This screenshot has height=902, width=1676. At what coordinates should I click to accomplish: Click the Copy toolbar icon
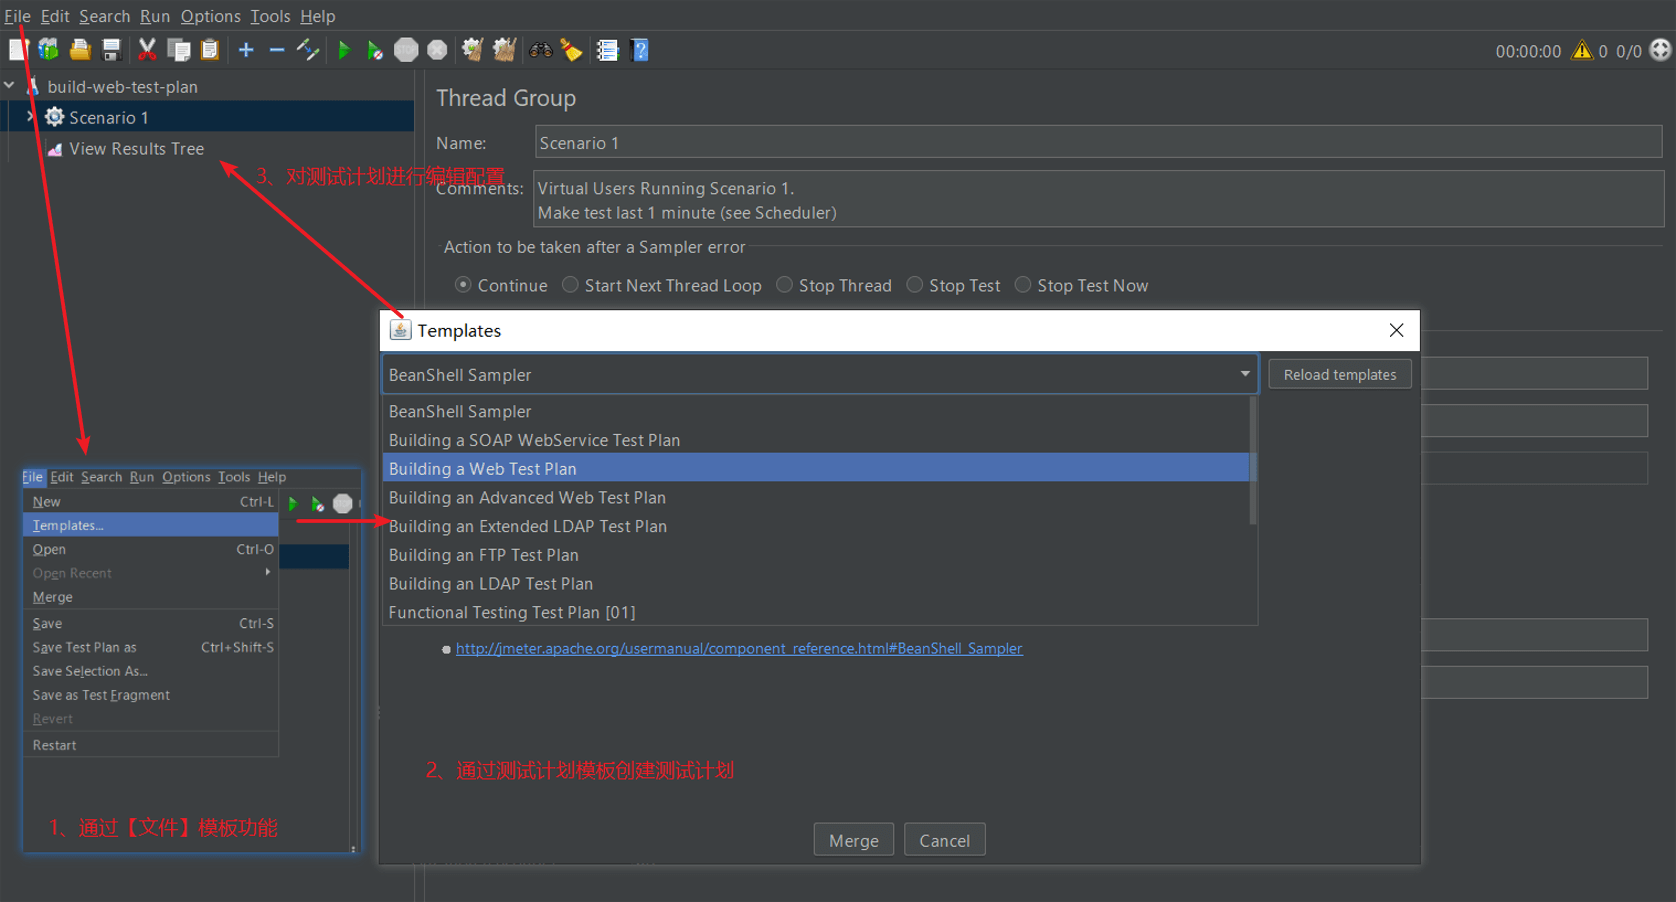tap(179, 49)
